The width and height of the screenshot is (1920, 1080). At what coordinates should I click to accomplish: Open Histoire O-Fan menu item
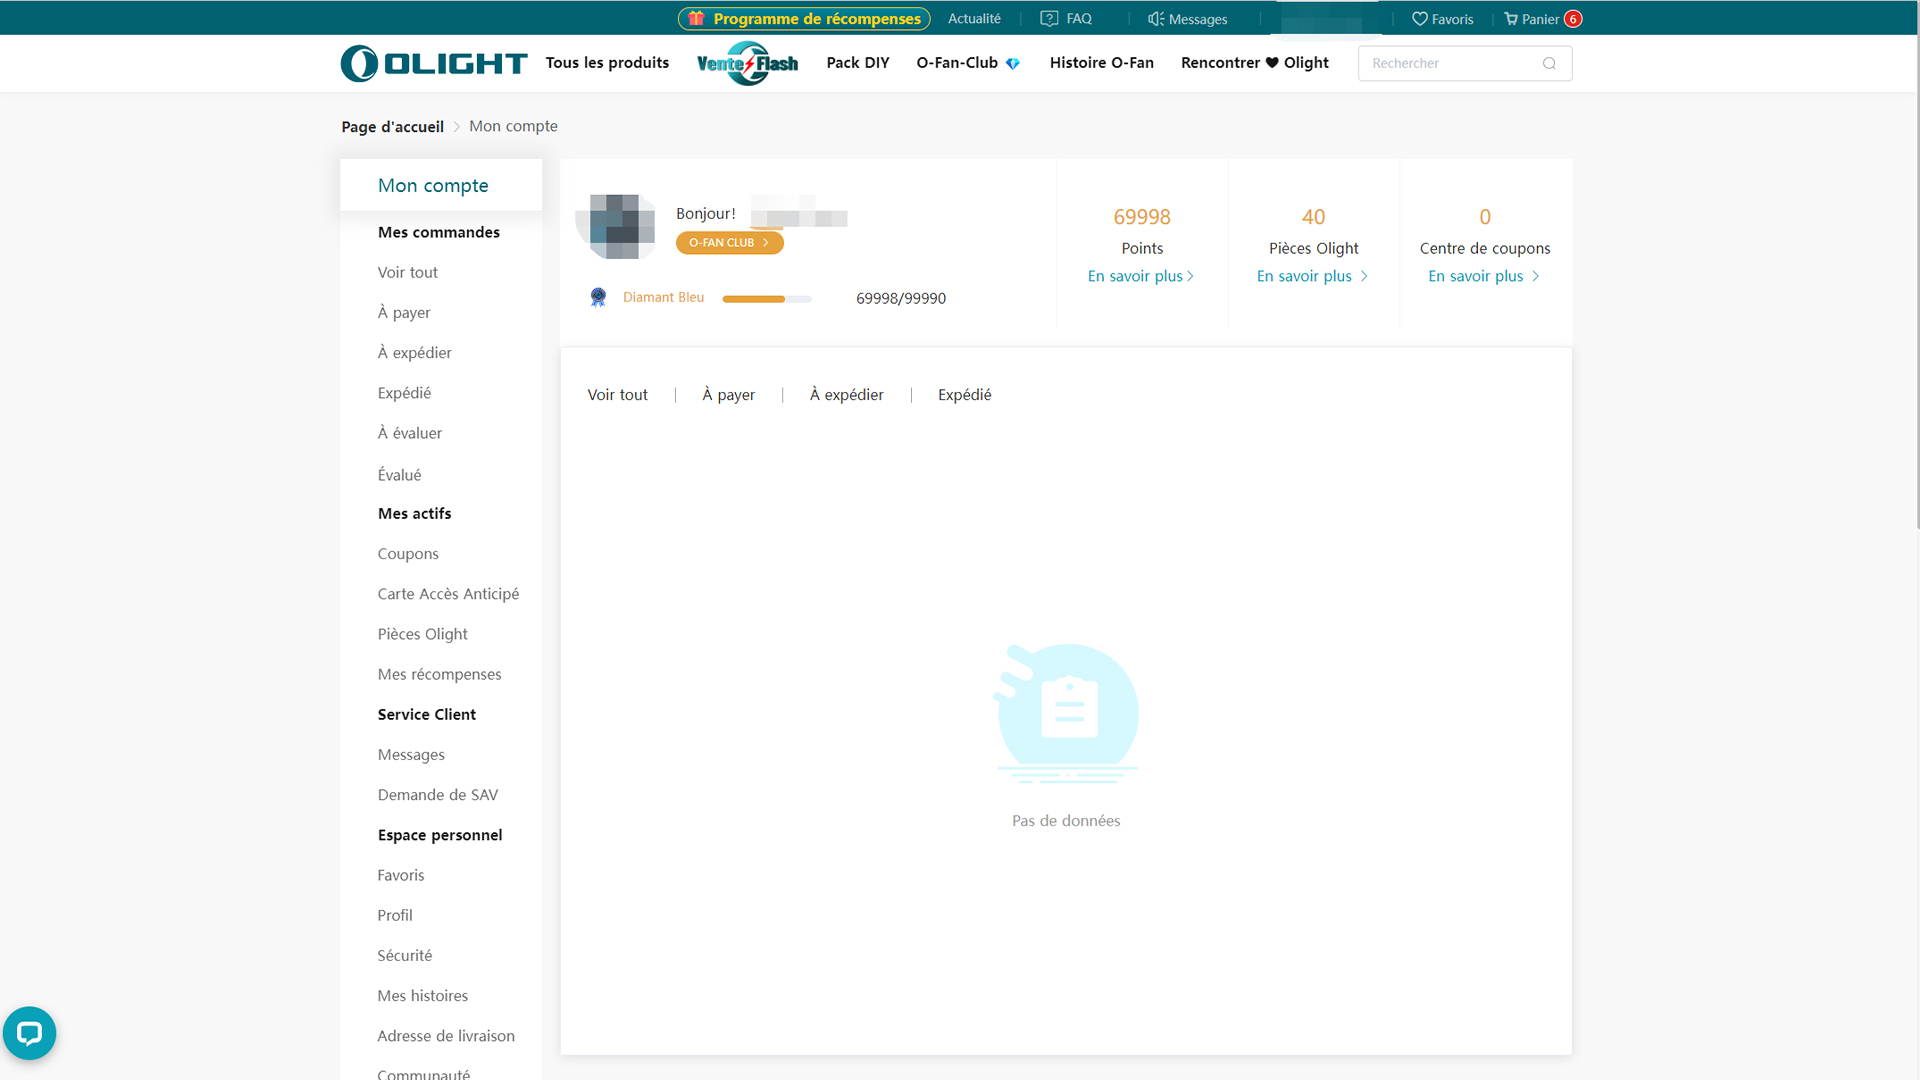(1102, 63)
